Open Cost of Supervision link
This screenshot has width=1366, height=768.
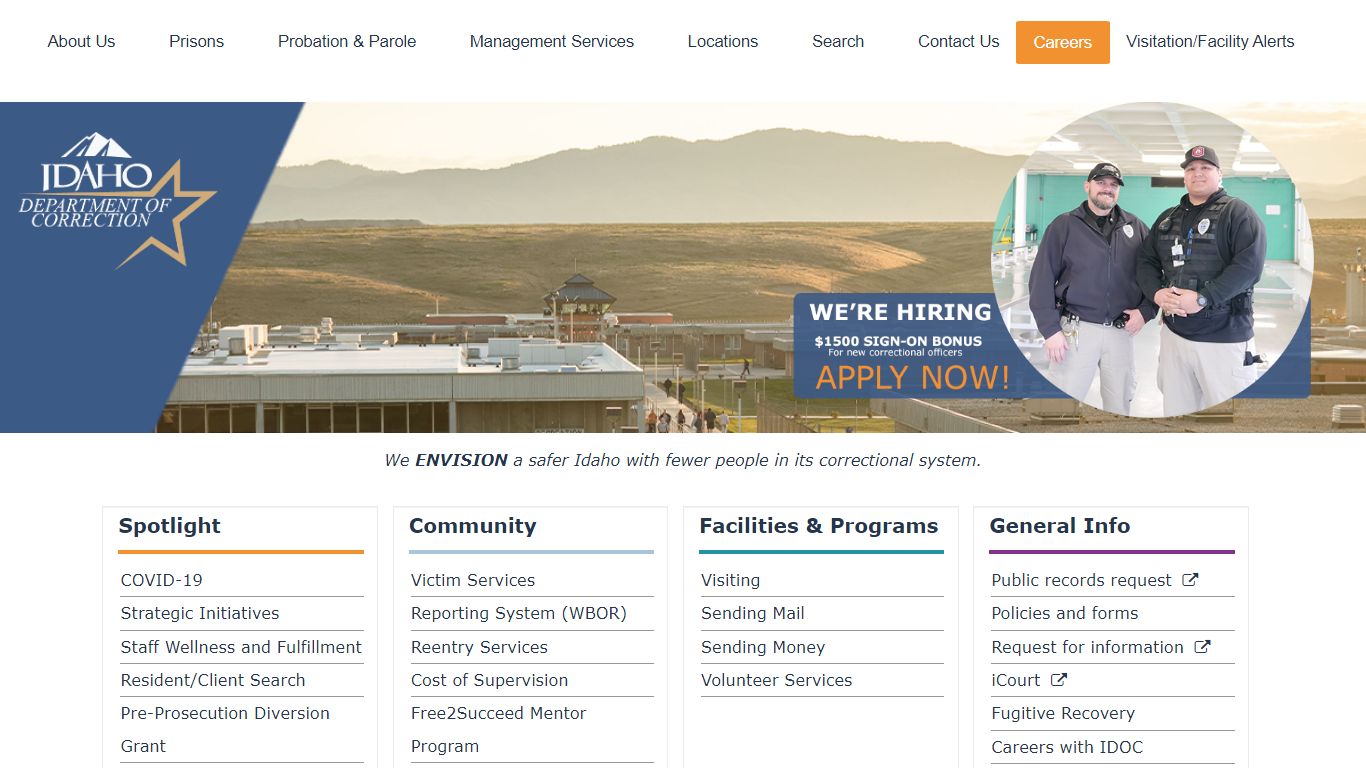[489, 680]
